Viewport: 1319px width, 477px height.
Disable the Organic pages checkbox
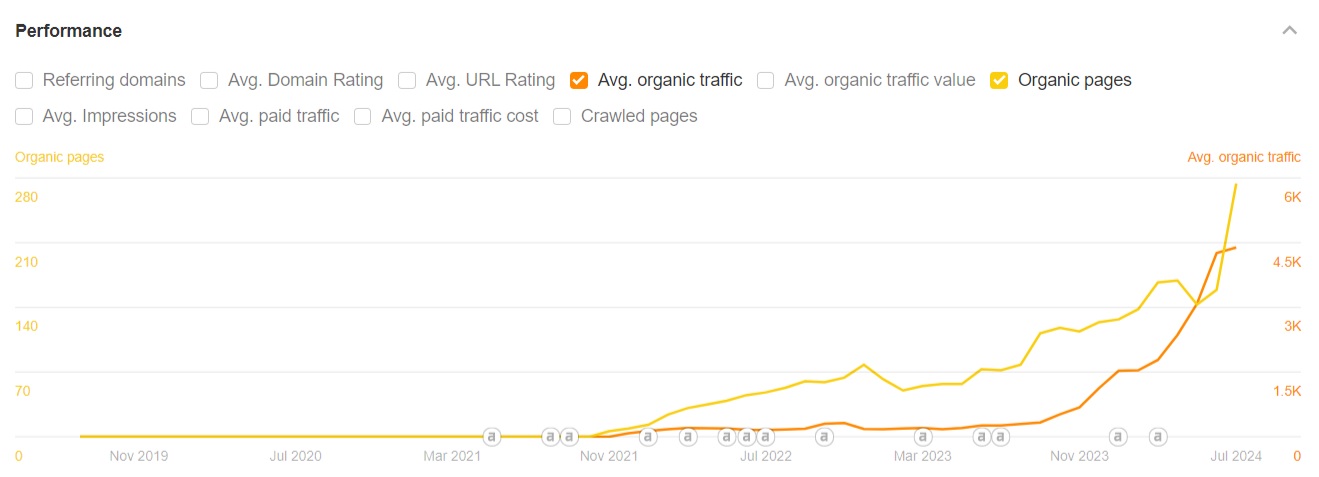point(999,80)
